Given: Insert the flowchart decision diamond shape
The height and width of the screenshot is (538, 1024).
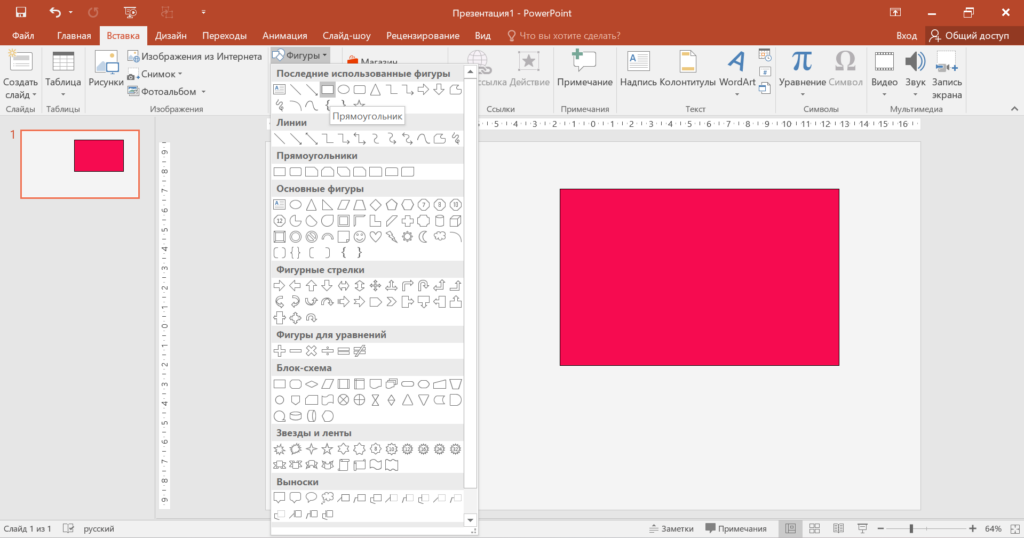Looking at the screenshot, I should 312,384.
